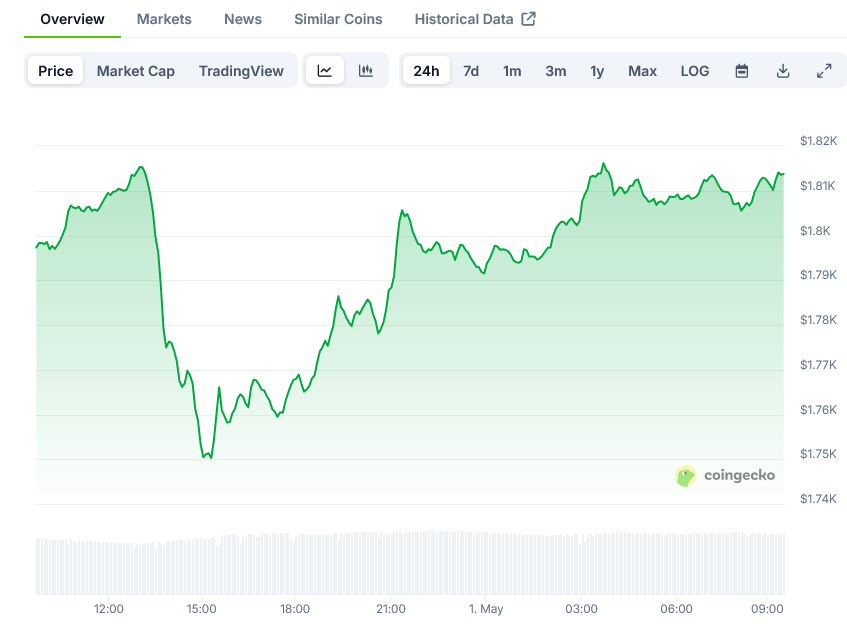
Task: Select the Price view button
Action: [55, 70]
